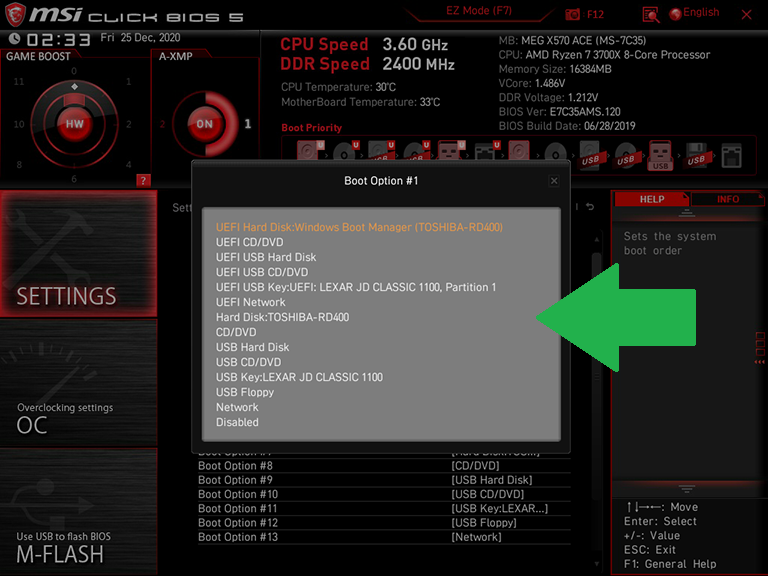Click highlighted USB key boot priority icon
Viewport: 768px width, 576px height.
pos(660,155)
